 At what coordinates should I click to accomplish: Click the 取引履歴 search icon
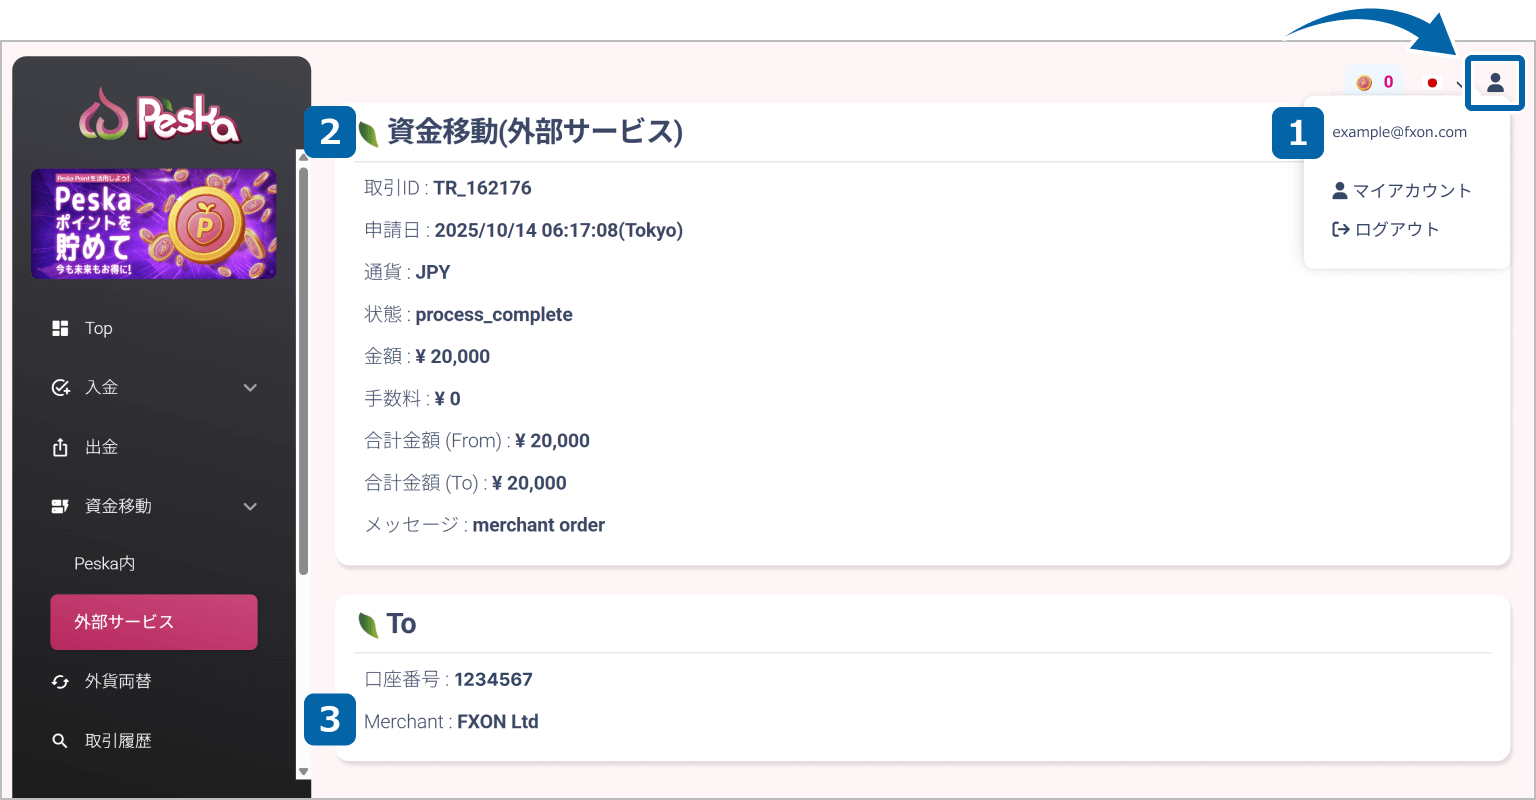pyautogui.click(x=60, y=741)
